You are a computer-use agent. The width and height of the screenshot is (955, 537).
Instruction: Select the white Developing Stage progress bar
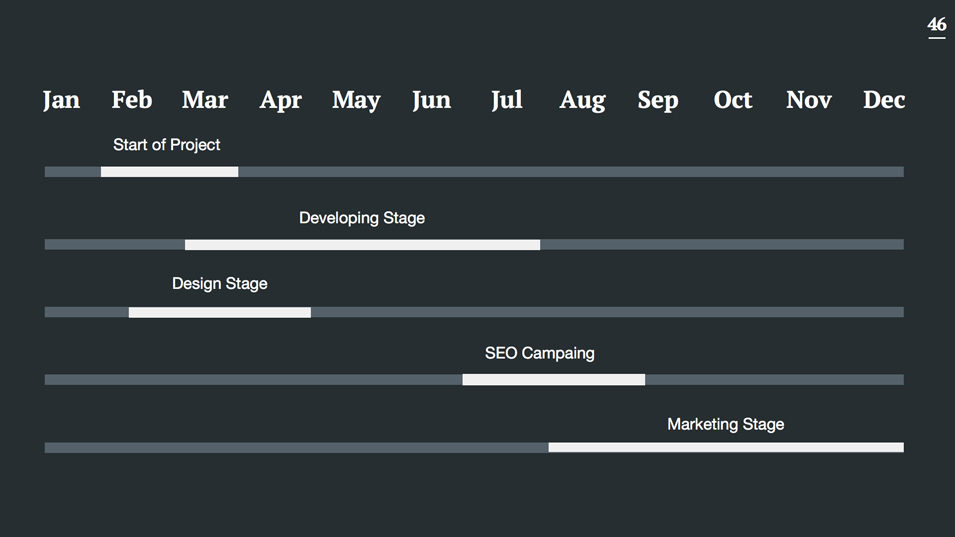pyautogui.click(x=362, y=245)
